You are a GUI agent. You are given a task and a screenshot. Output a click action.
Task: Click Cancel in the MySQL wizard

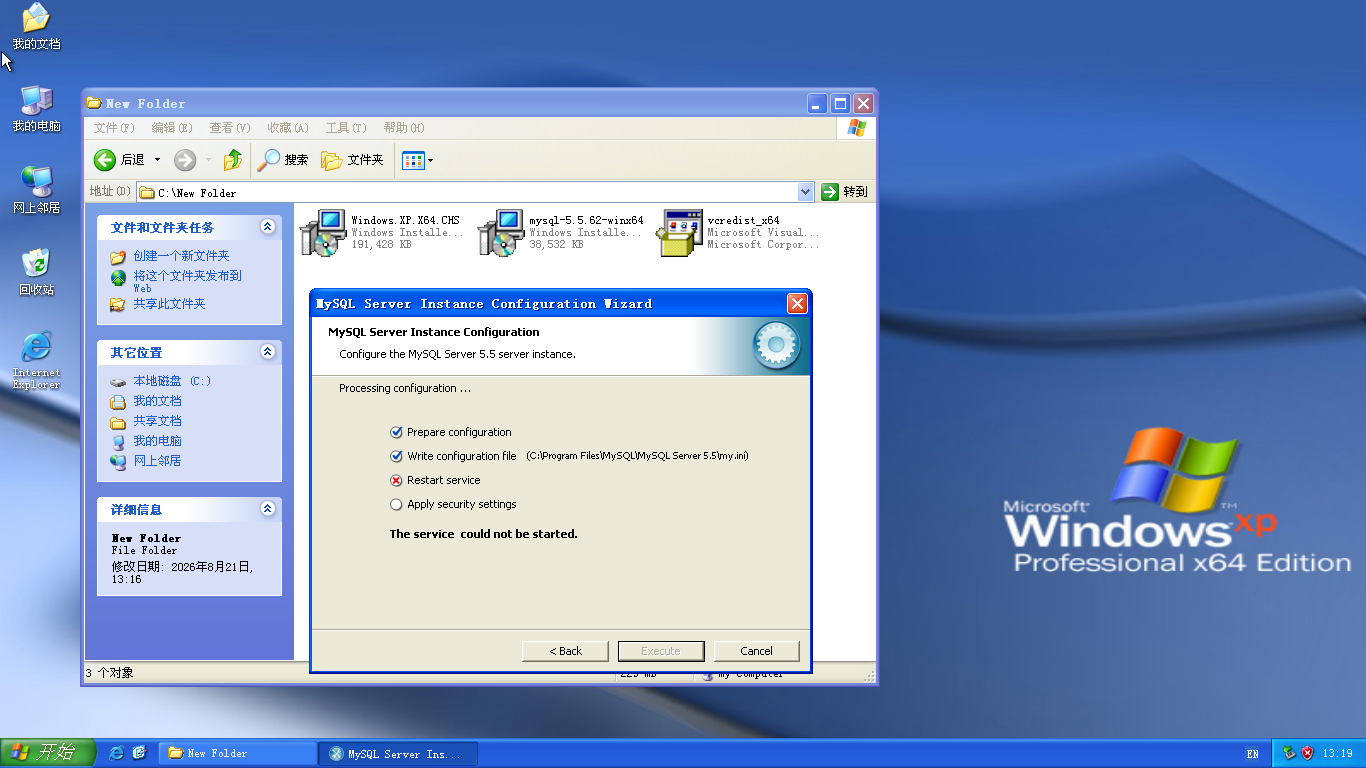[x=757, y=651]
